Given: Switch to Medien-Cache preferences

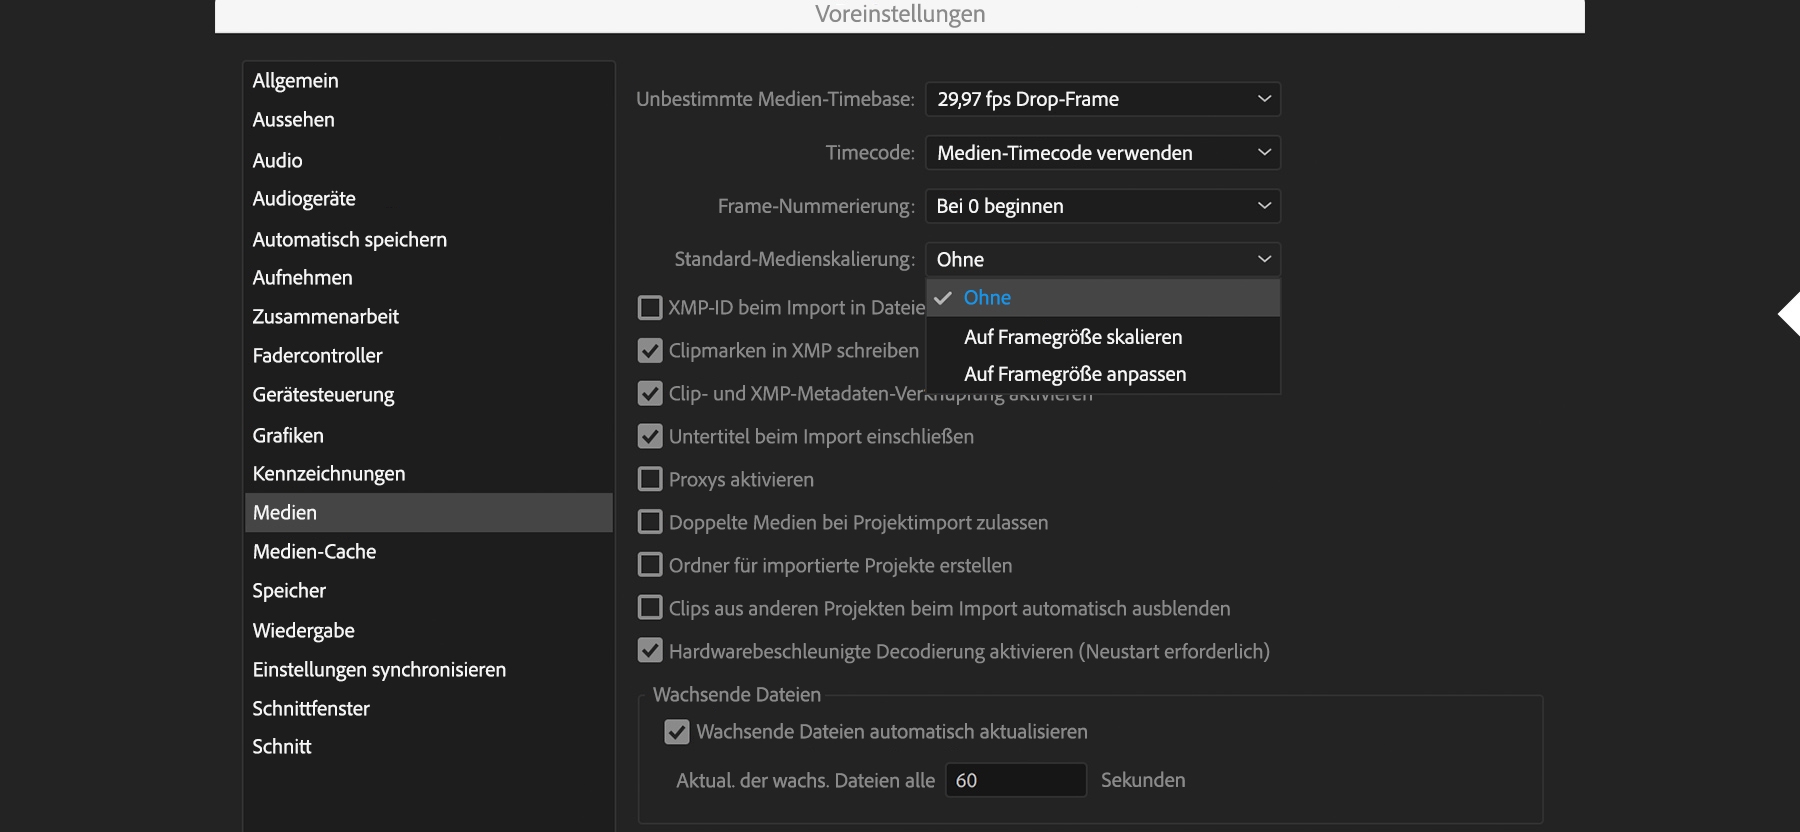Looking at the screenshot, I should (x=315, y=551).
